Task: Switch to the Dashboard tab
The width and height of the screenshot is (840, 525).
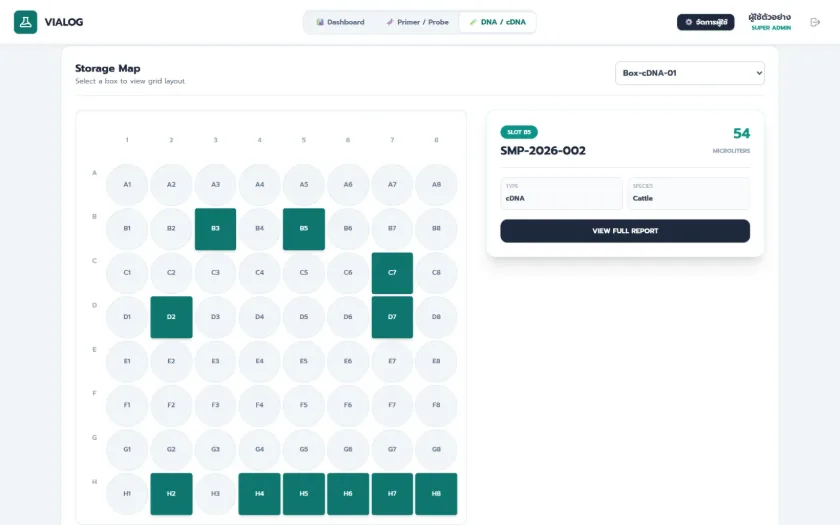Action: 340,22
